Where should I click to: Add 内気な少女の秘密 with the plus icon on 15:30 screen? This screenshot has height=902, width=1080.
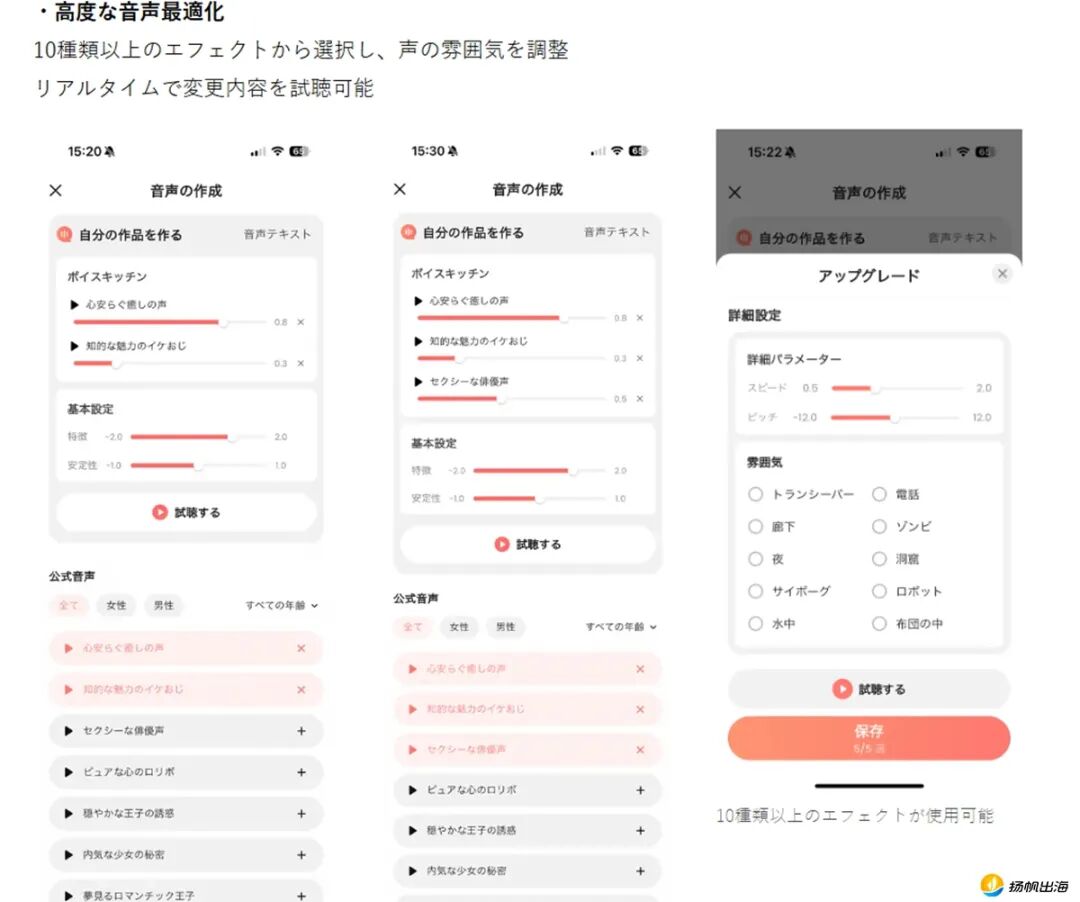tap(641, 871)
